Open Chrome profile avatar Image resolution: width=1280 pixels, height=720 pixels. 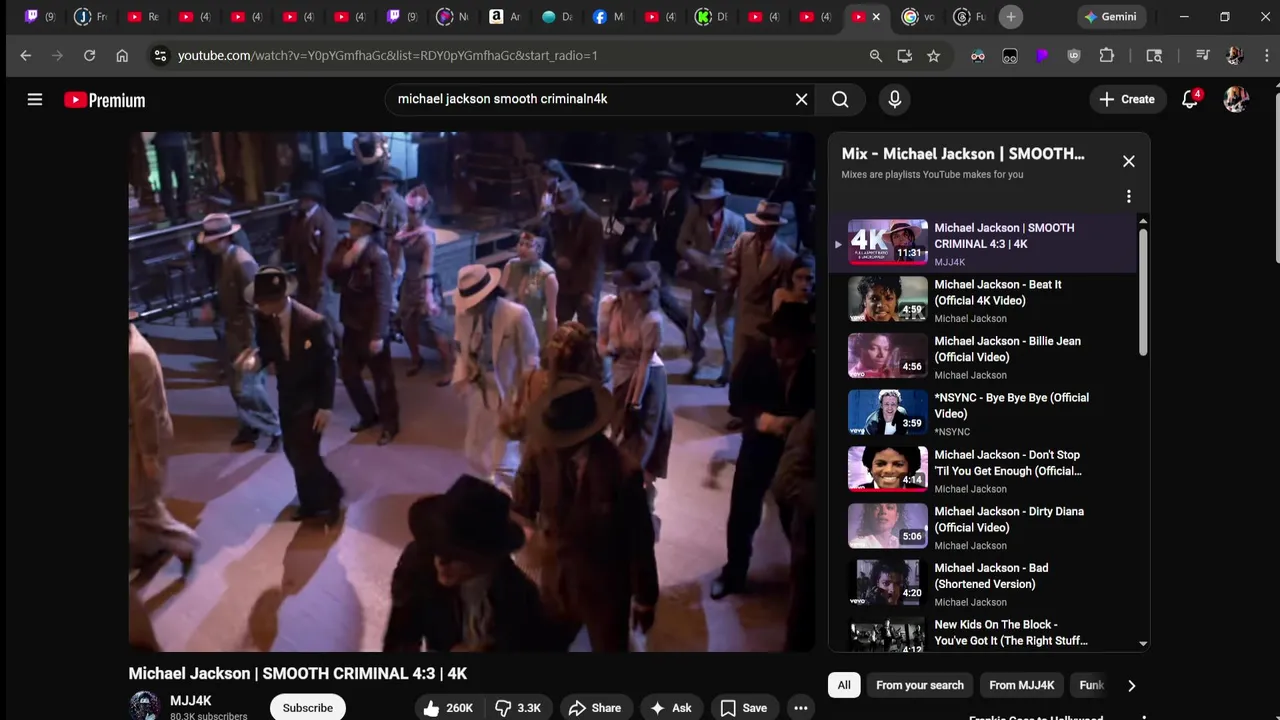[x=1234, y=56]
